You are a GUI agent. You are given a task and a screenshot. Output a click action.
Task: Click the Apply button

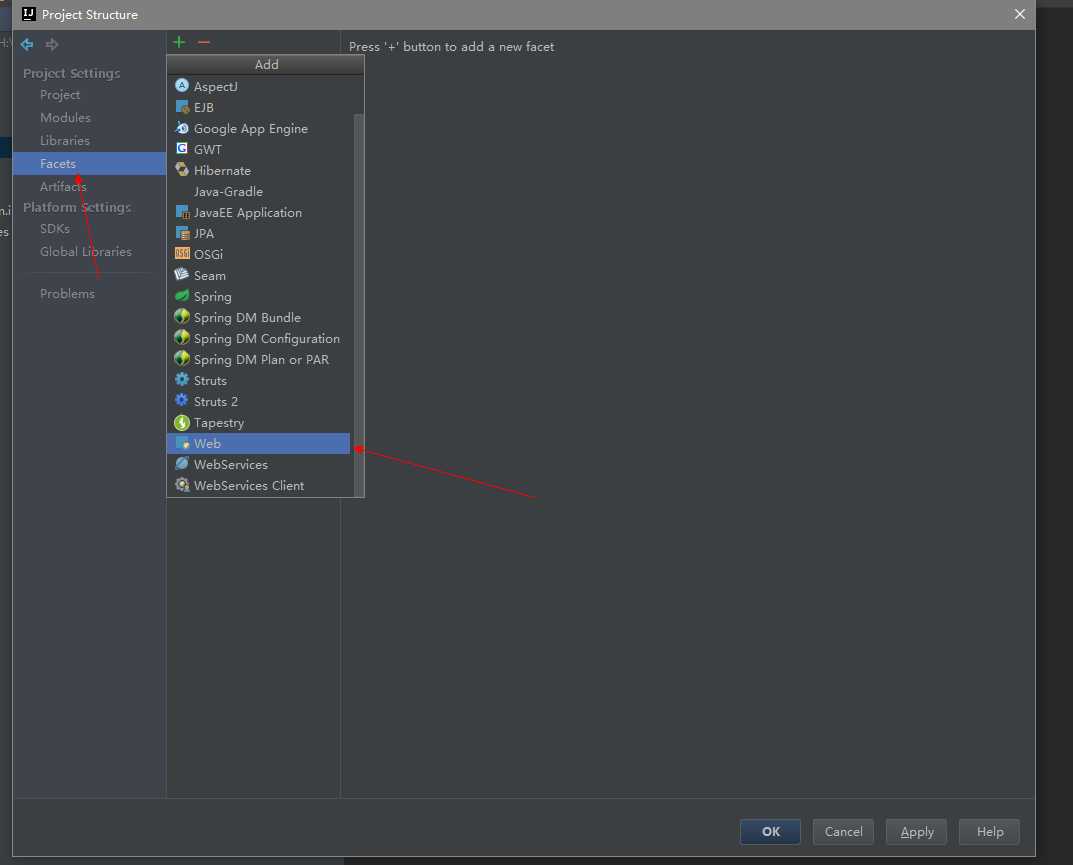(916, 831)
